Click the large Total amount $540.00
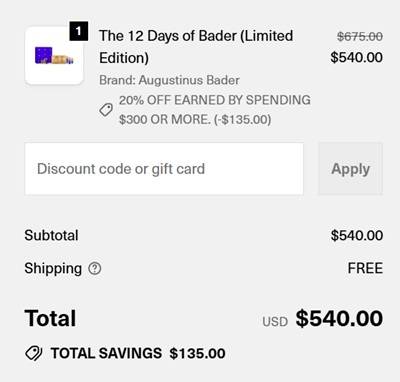This screenshot has width=400, height=382. [x=339, y=318]
